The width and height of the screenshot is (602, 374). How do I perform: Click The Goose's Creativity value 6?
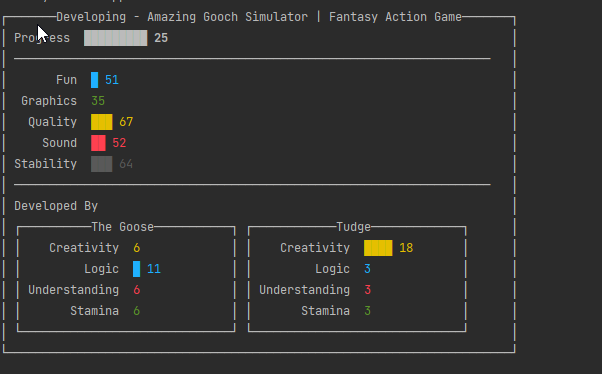tap(137, 248)
